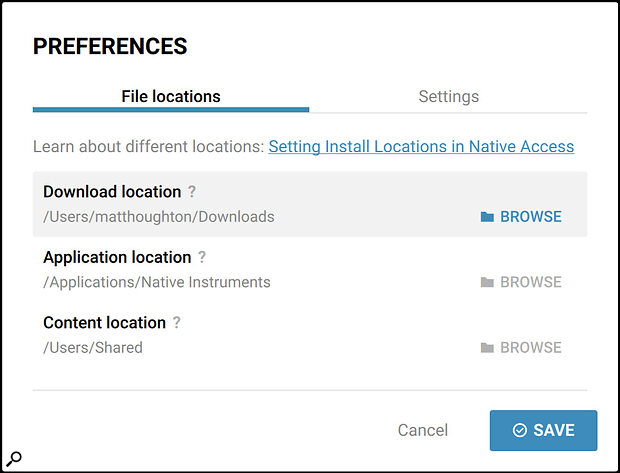Viewport: 620px width, 473px height.
Task: Switch to the Settings tab
Action: (448, 97)
